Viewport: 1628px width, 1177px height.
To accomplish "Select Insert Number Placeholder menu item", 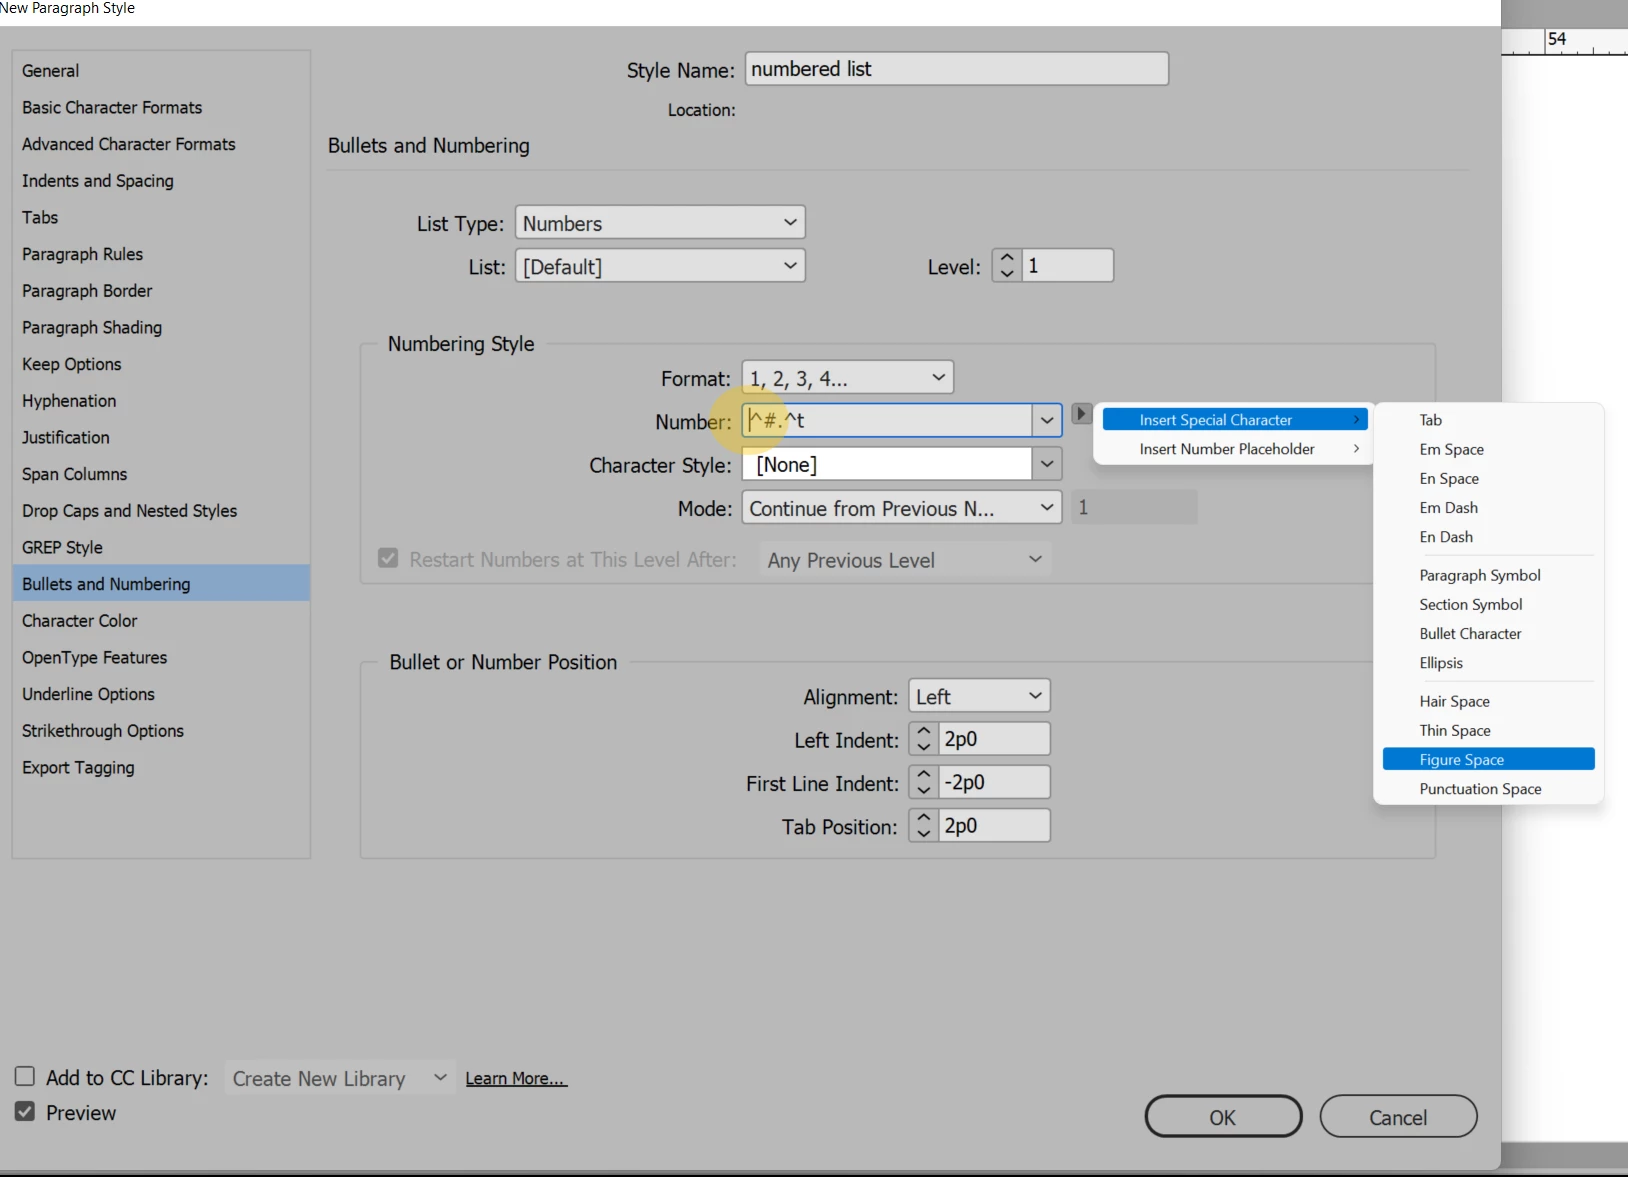I will point(1235,449).
